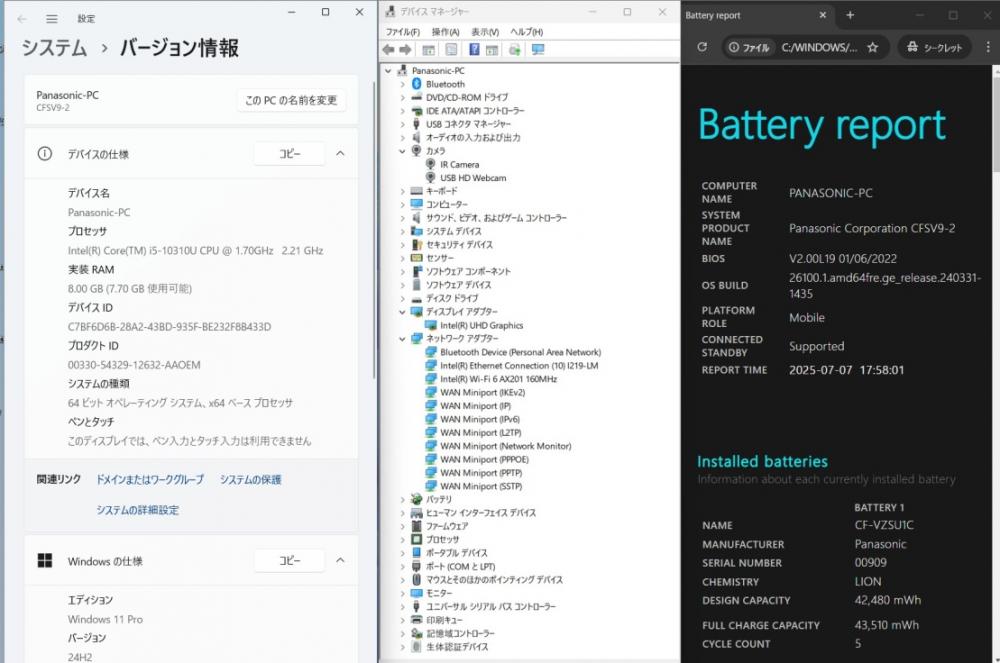Collapse the Windows の仕様 section chevron
The width and height of the screenshot is (1000, 663).
coord(341,560)
